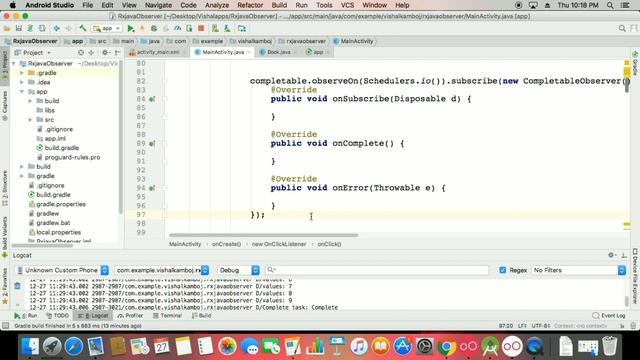Image resolution: width=640 pixels, height=360 pixels.
Task: Click the UTF-8 encoding in the status bar
Action: [541, 326]
